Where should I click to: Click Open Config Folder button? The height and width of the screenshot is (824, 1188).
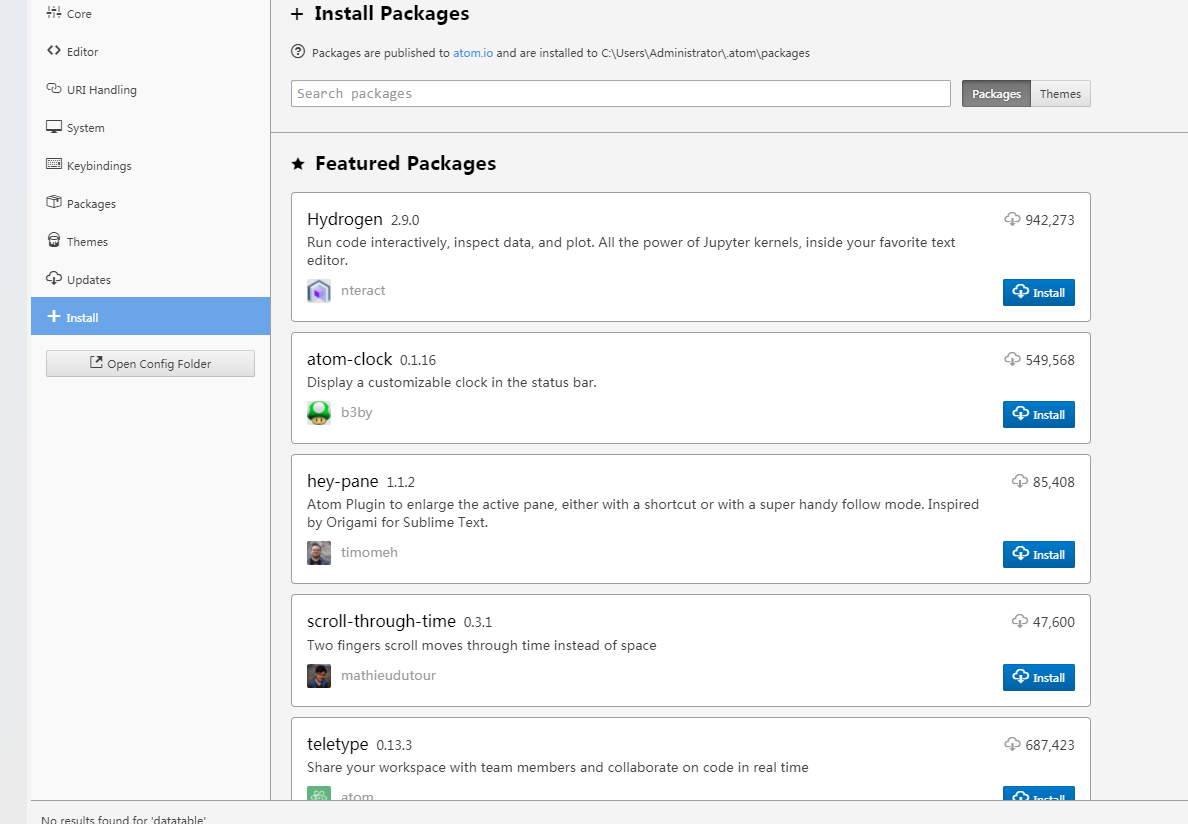pyautogui.click(x=150, y=364)
